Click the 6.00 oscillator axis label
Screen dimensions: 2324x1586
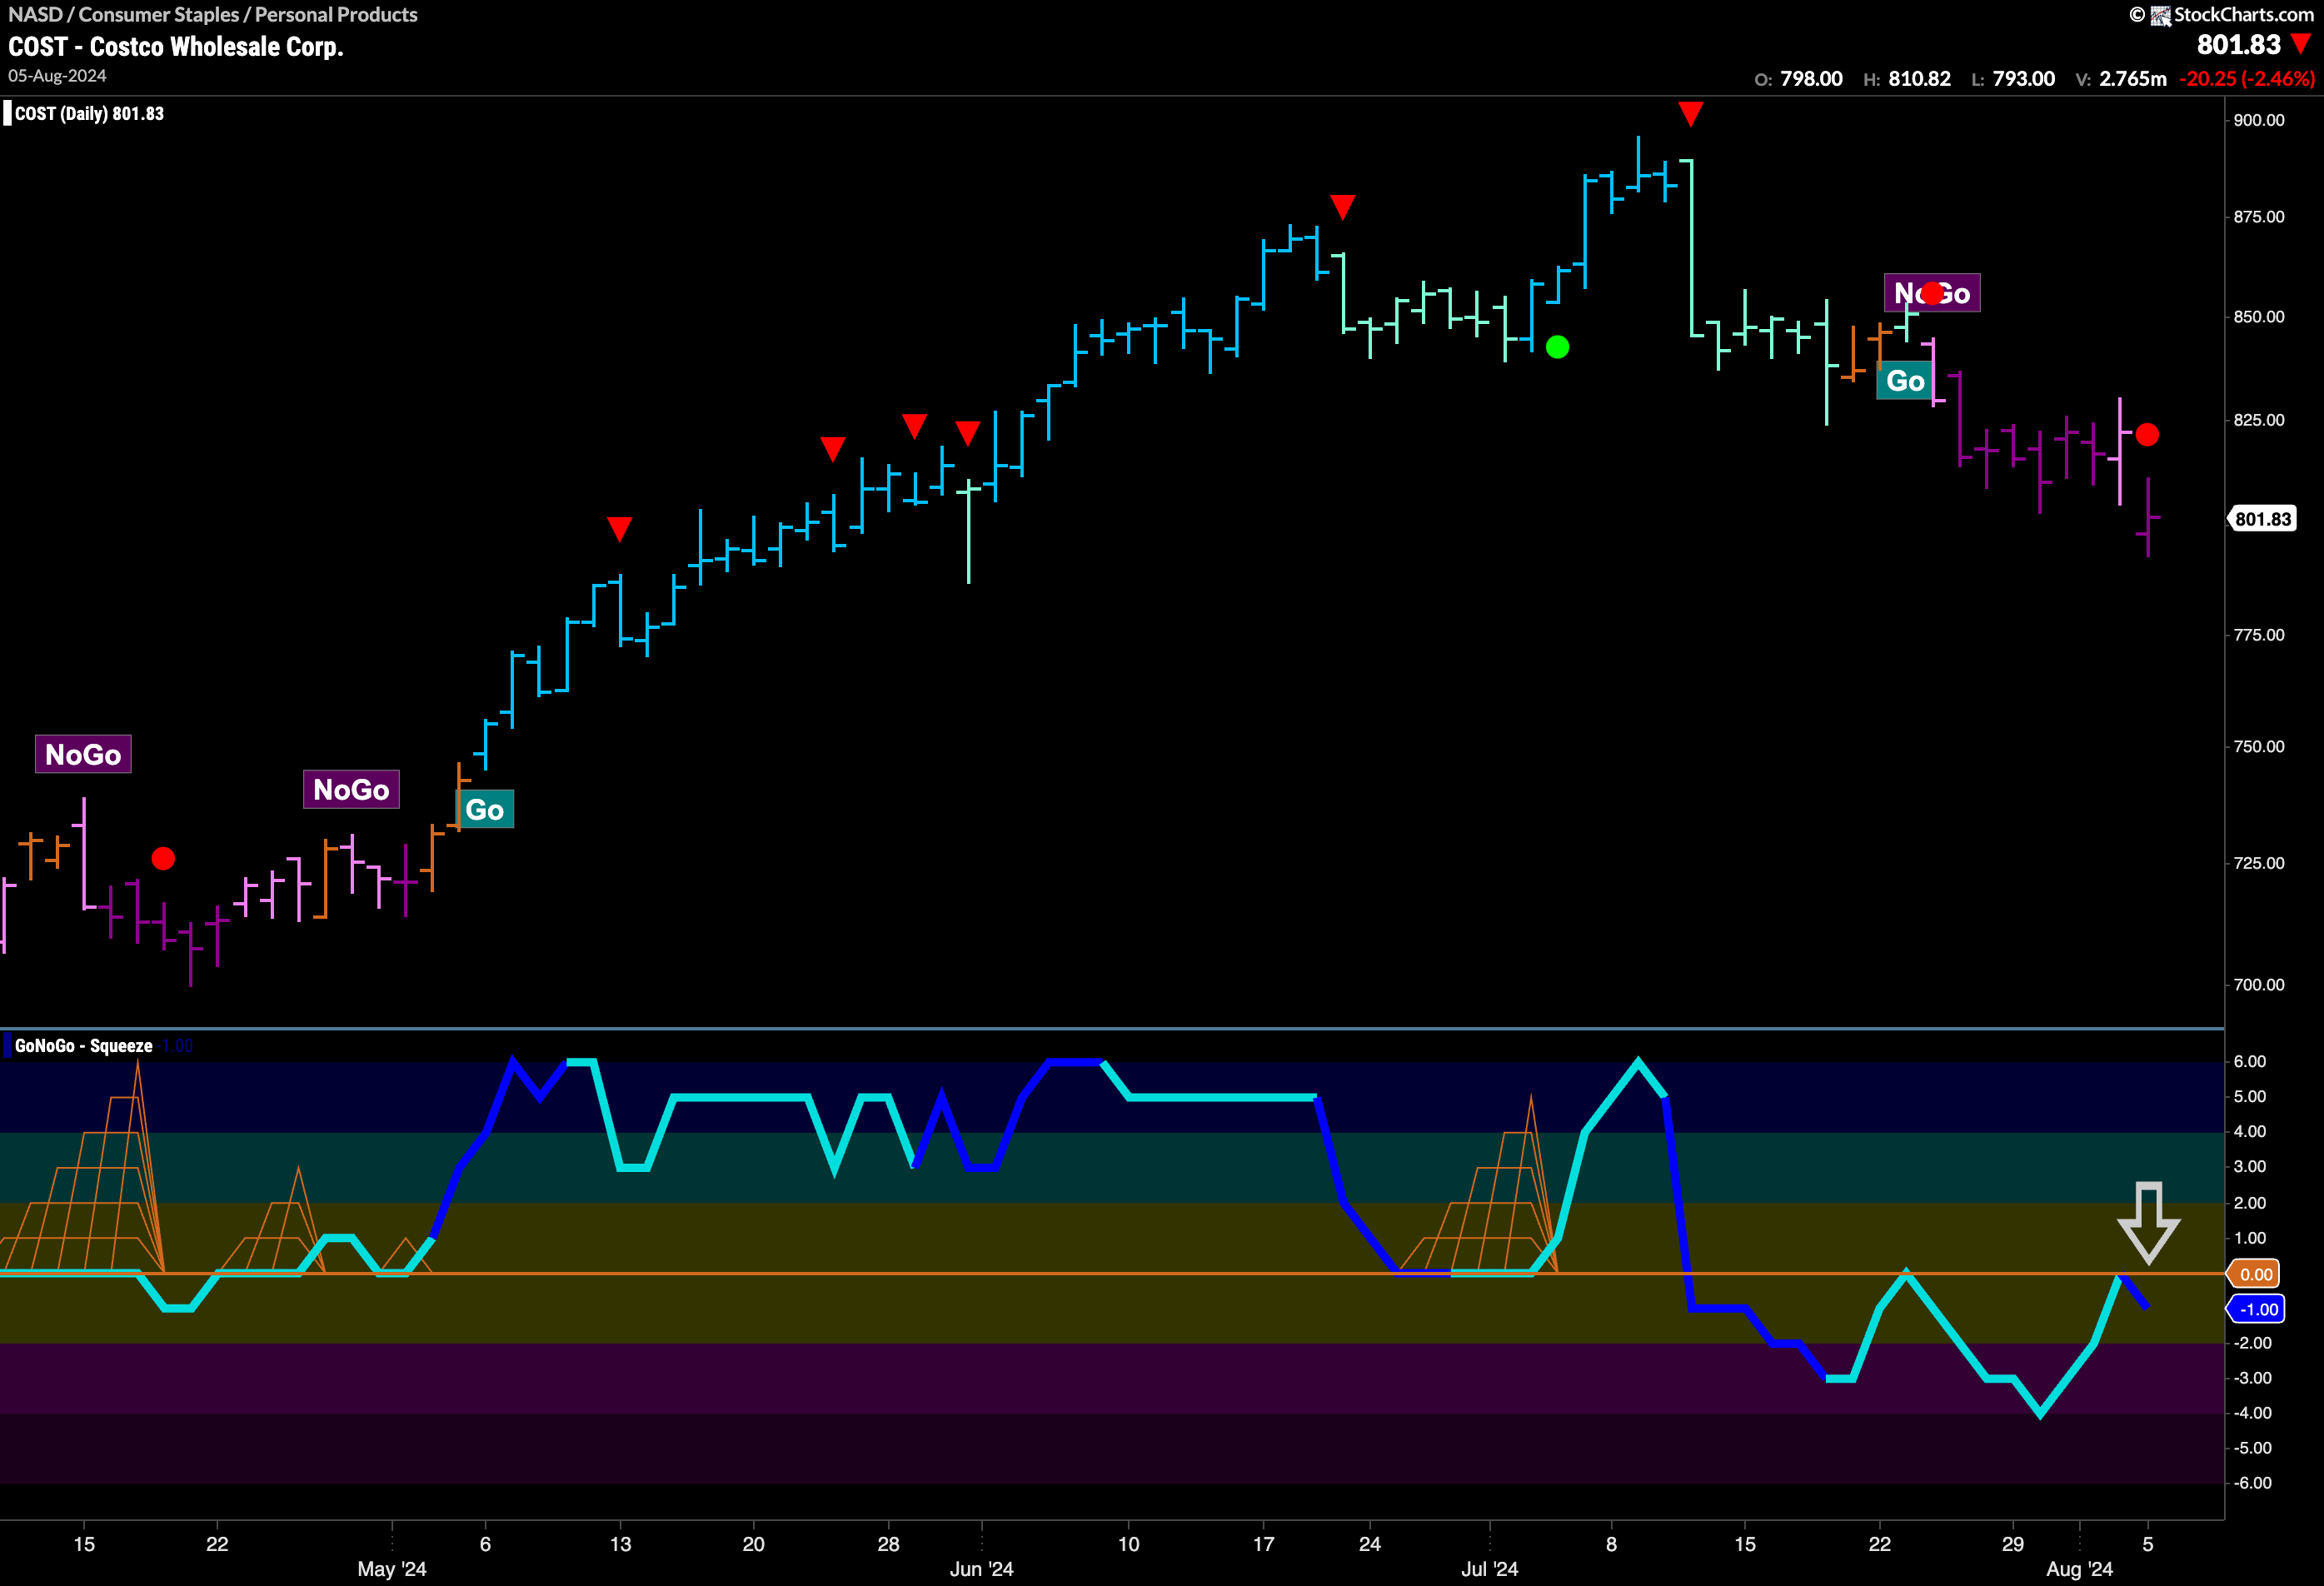tap(2249, 1061)
